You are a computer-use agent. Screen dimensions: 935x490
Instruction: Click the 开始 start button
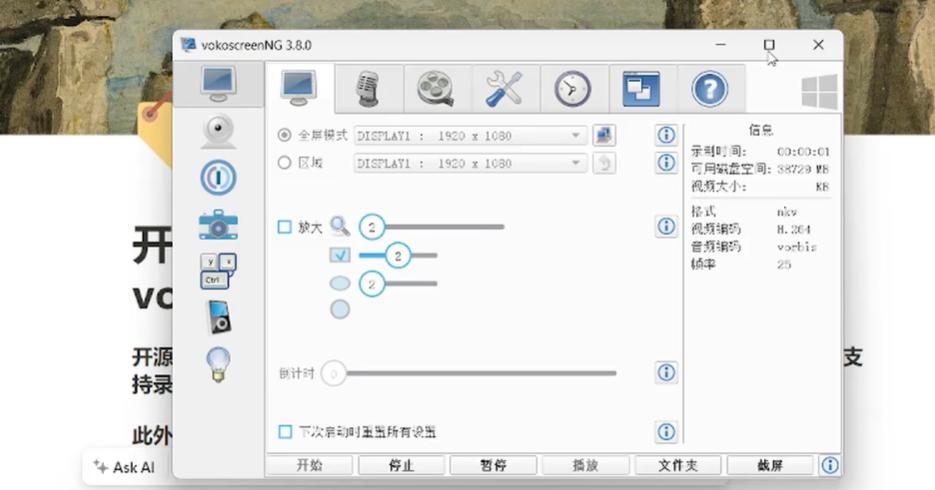click(x=309, y=465)
